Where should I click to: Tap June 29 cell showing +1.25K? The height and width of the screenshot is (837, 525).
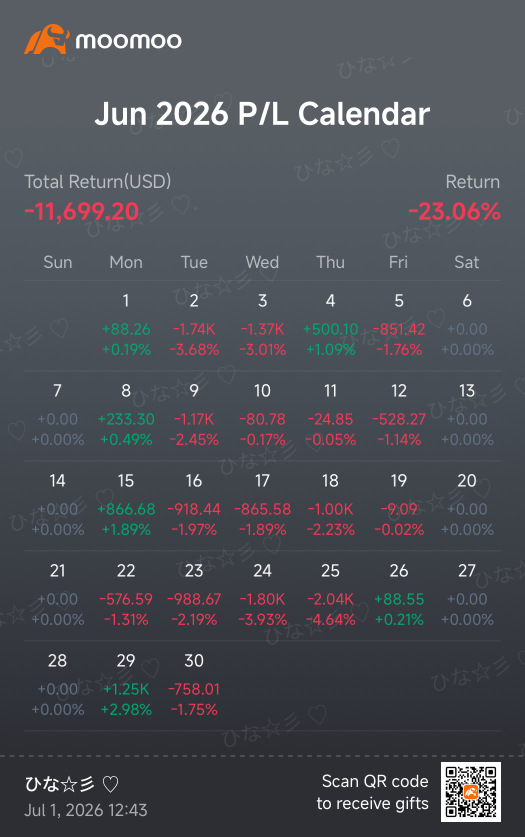126,685
